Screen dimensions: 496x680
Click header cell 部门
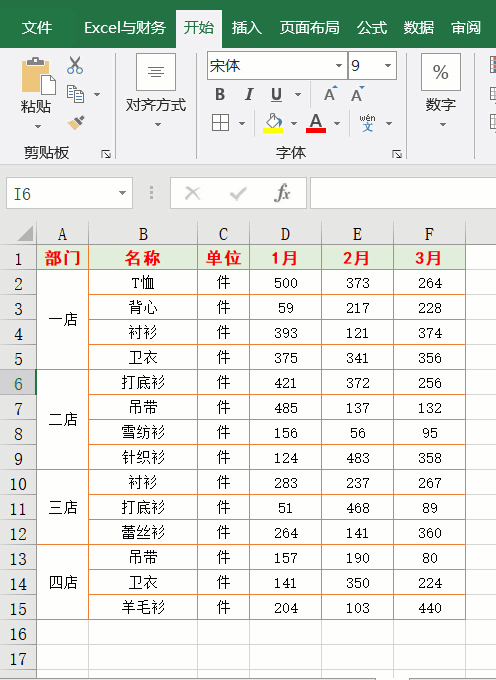pos(62,258)
